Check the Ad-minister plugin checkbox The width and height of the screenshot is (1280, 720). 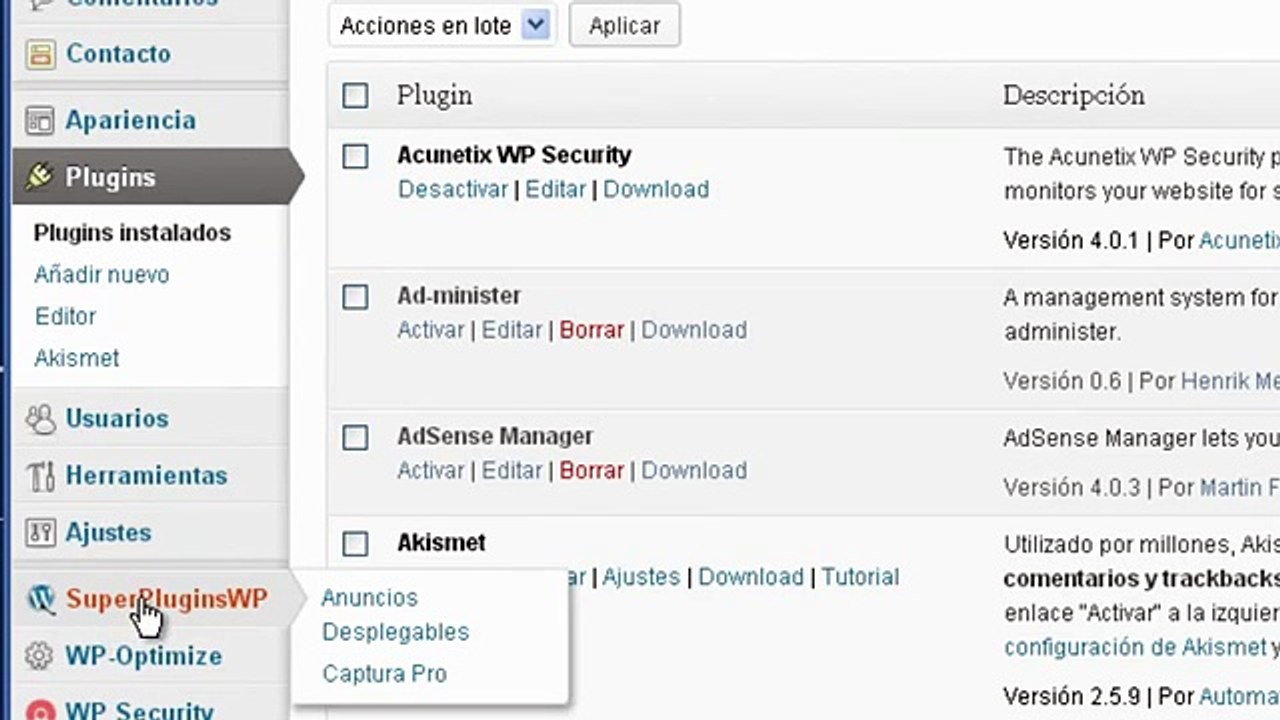pos(355,297)
